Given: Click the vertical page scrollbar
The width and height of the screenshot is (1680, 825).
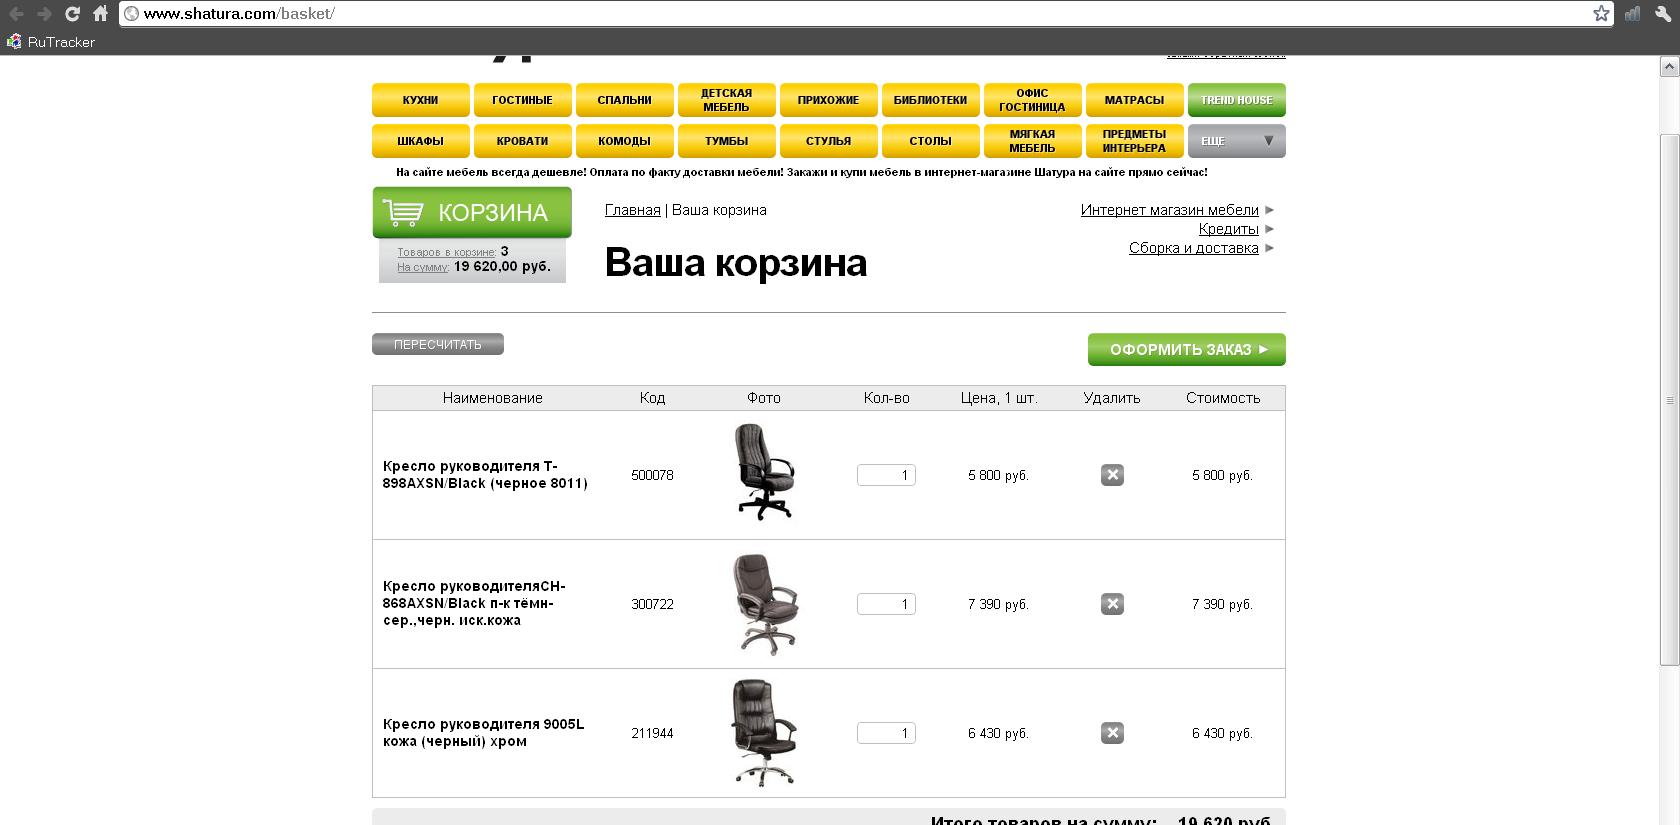Looking at the screenshot, I should click(1669, 400).
